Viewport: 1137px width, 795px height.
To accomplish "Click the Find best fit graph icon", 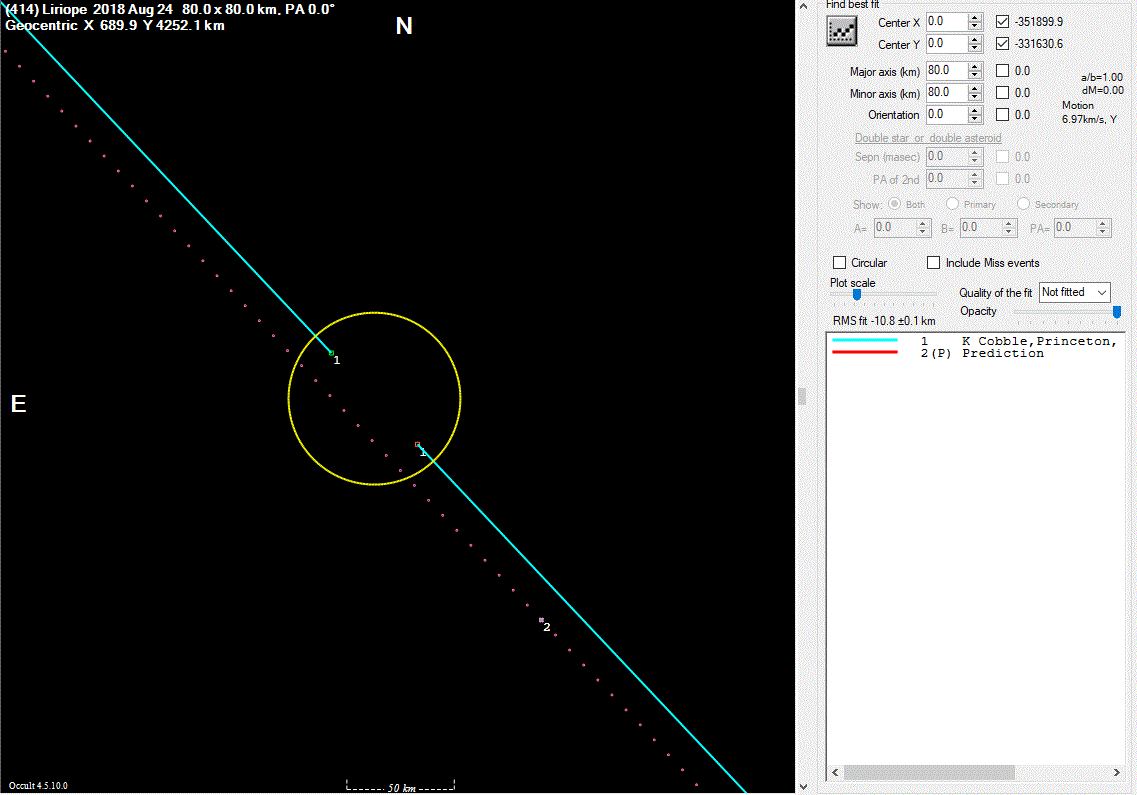I will point(842,32).
